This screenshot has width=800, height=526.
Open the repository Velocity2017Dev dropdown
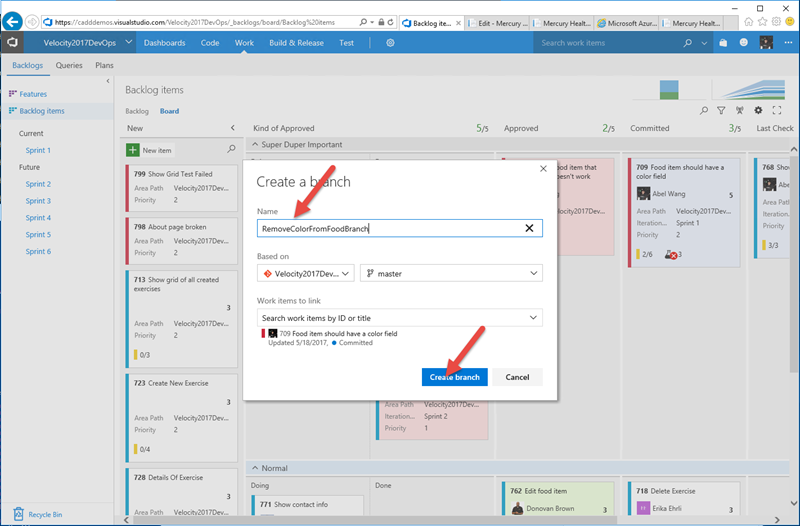click(x=306, y=273)
